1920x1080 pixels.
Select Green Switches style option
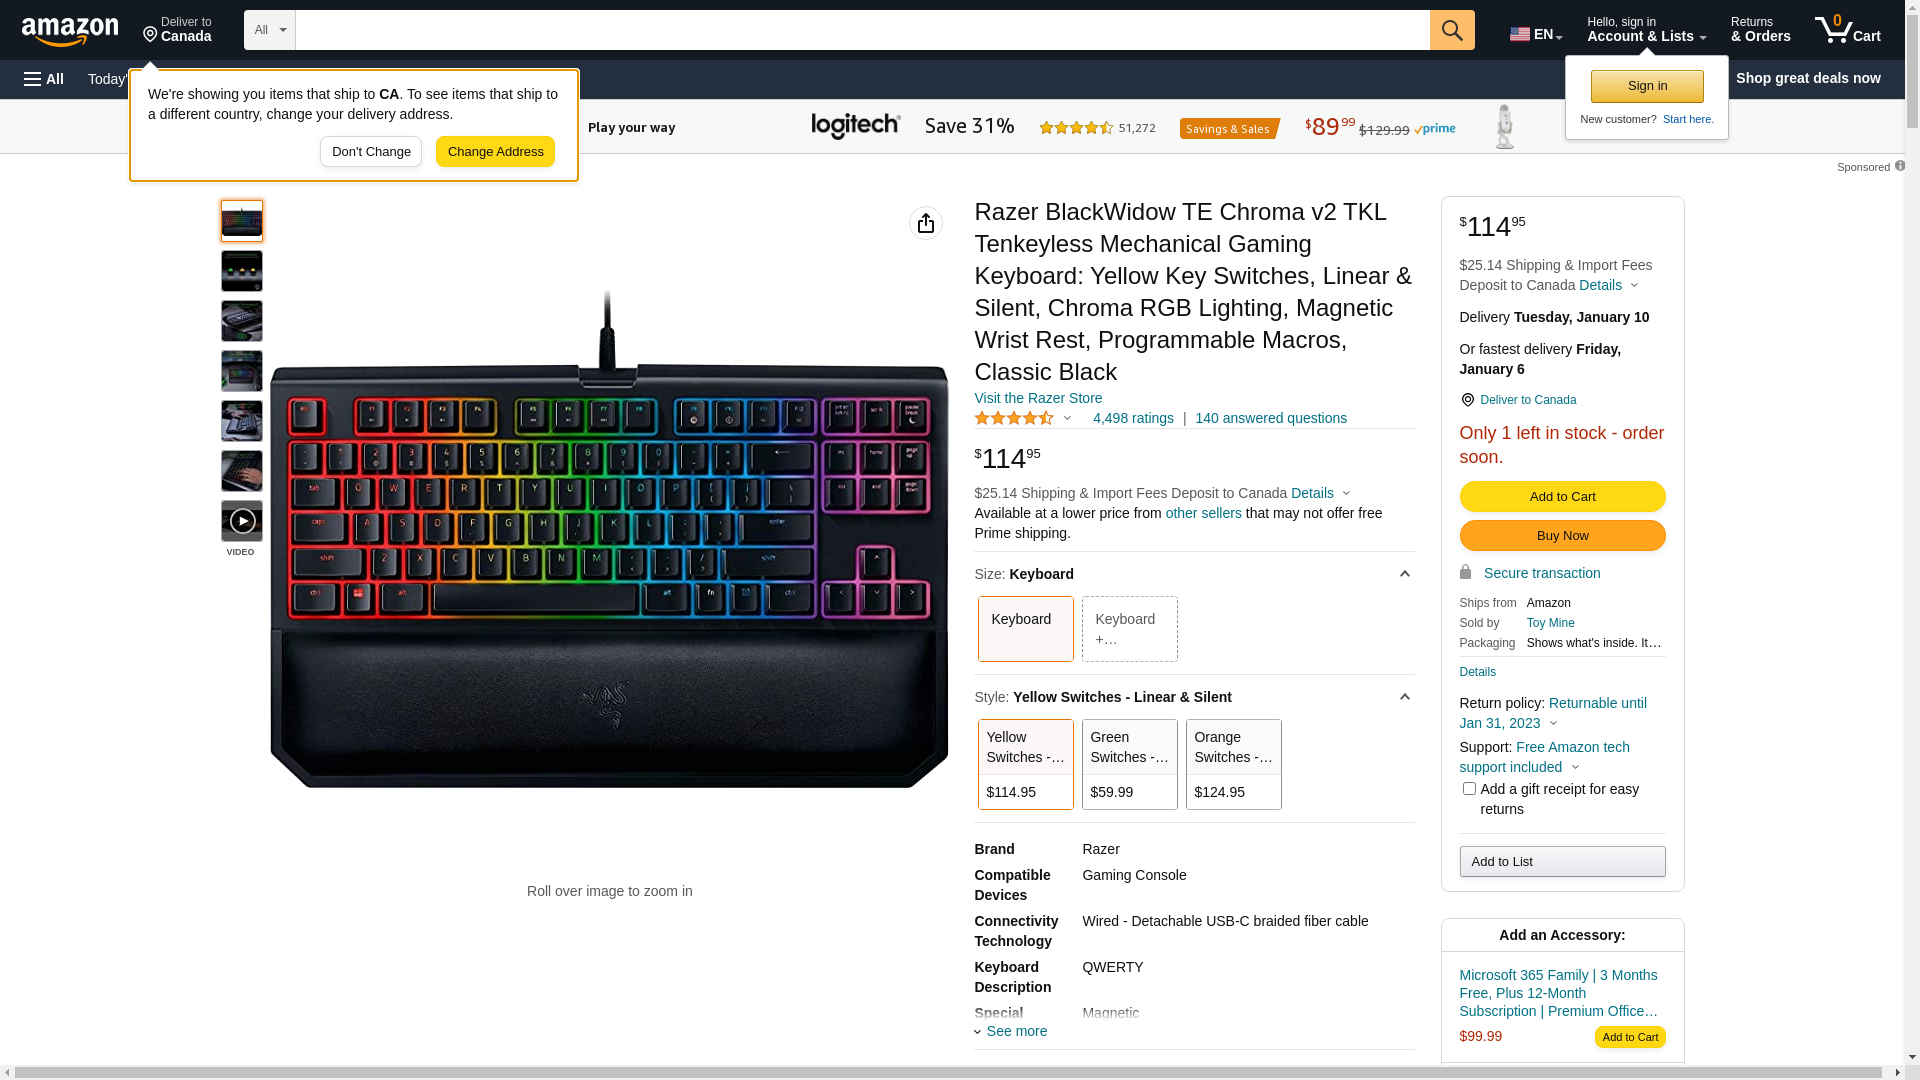point(1130,764)
